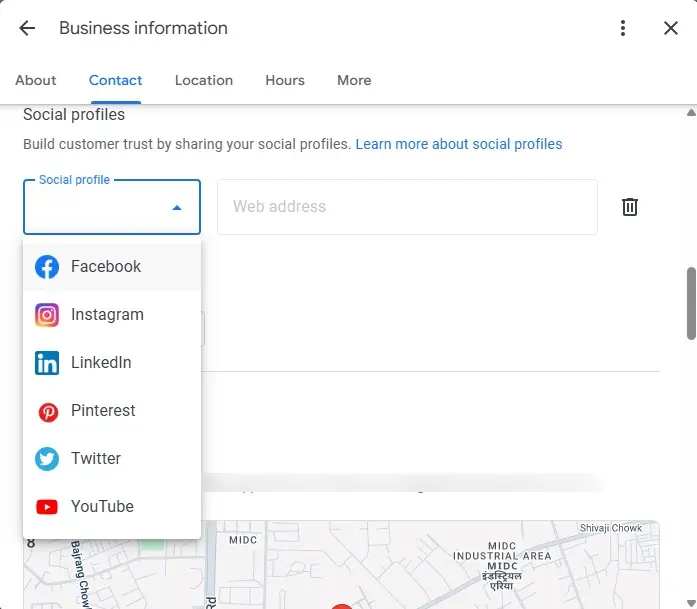Focus the Web address input field
Image resolution: width=697 pixels, height=609 pixels.
click(x=407, y=207)
